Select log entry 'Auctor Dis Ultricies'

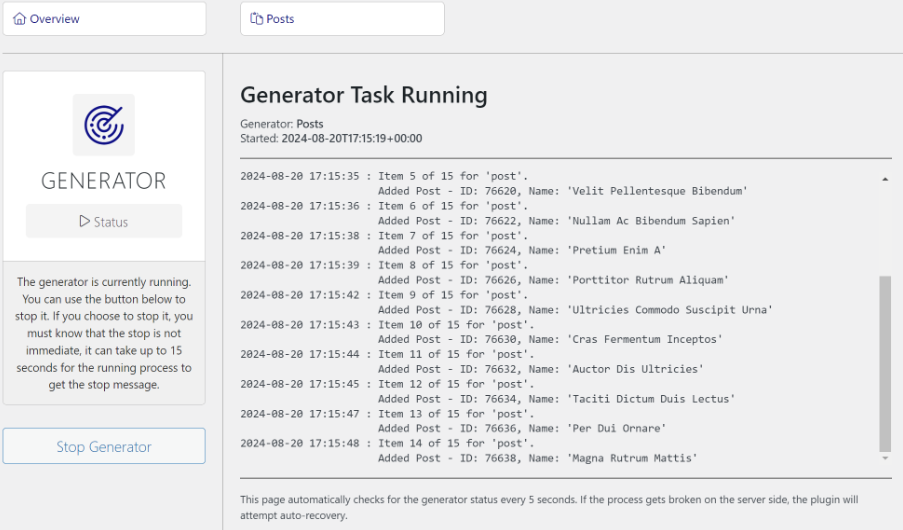click(541, 369)
